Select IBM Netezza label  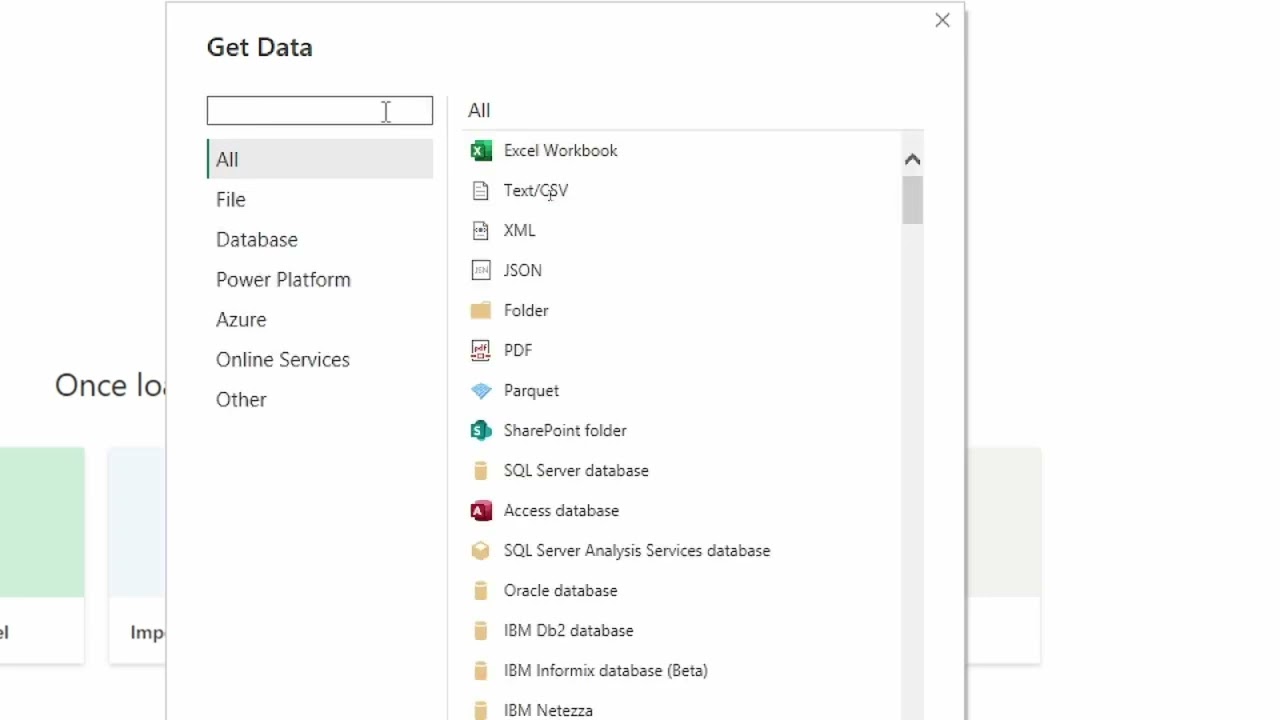pos(548,711)
